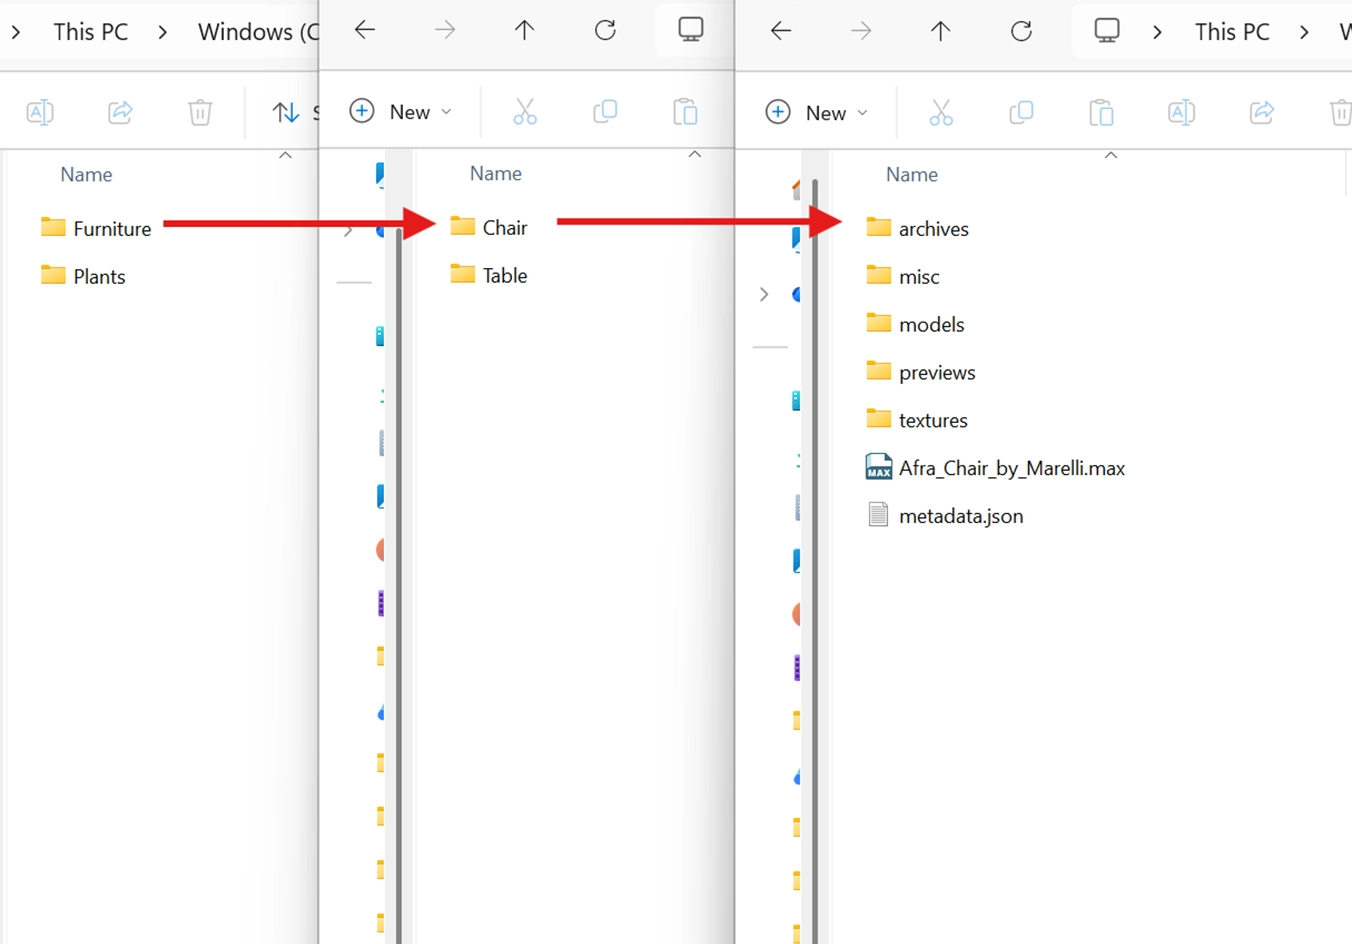Select the metadata.json file
This screenshot has width=1352, height=944.
point(945,516)
